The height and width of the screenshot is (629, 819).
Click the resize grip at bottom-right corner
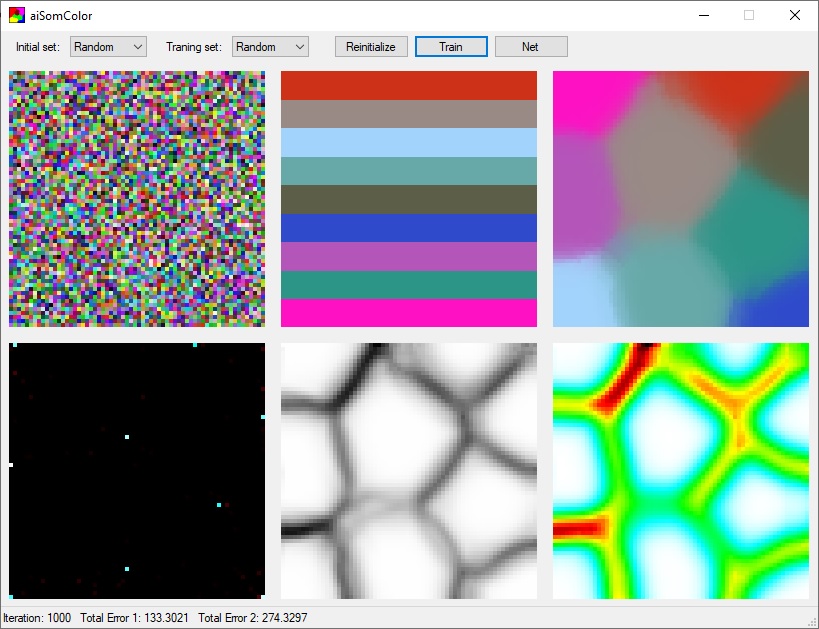[x=813, y=623]
